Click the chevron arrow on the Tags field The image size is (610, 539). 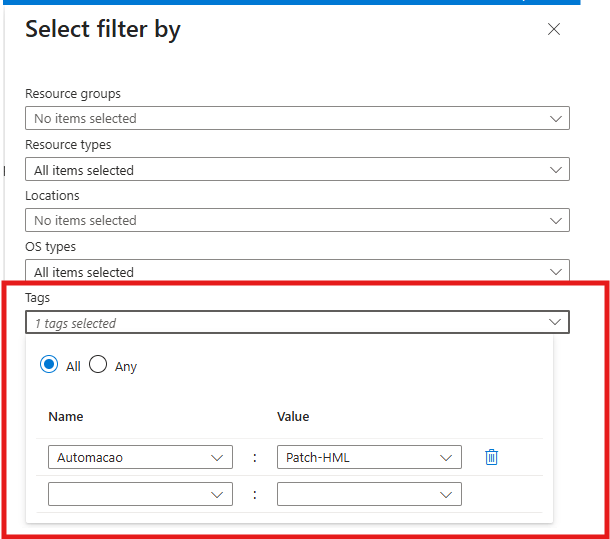(x=555, y=322)
